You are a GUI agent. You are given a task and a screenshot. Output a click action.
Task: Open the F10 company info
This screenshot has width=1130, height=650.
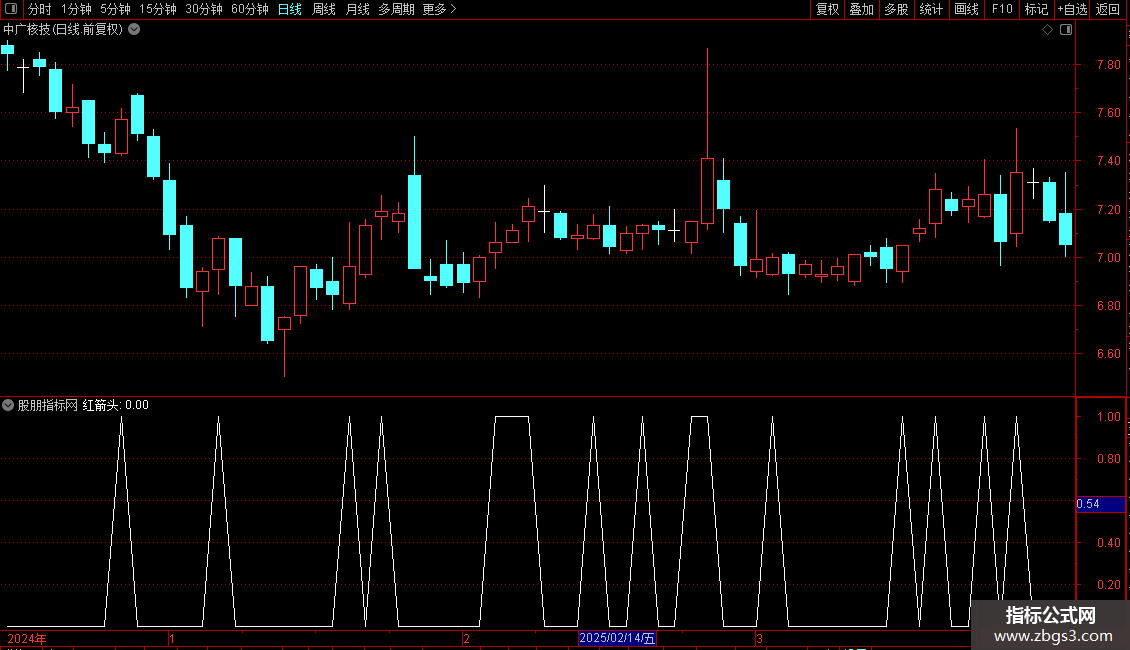[x=1002, y=9]
